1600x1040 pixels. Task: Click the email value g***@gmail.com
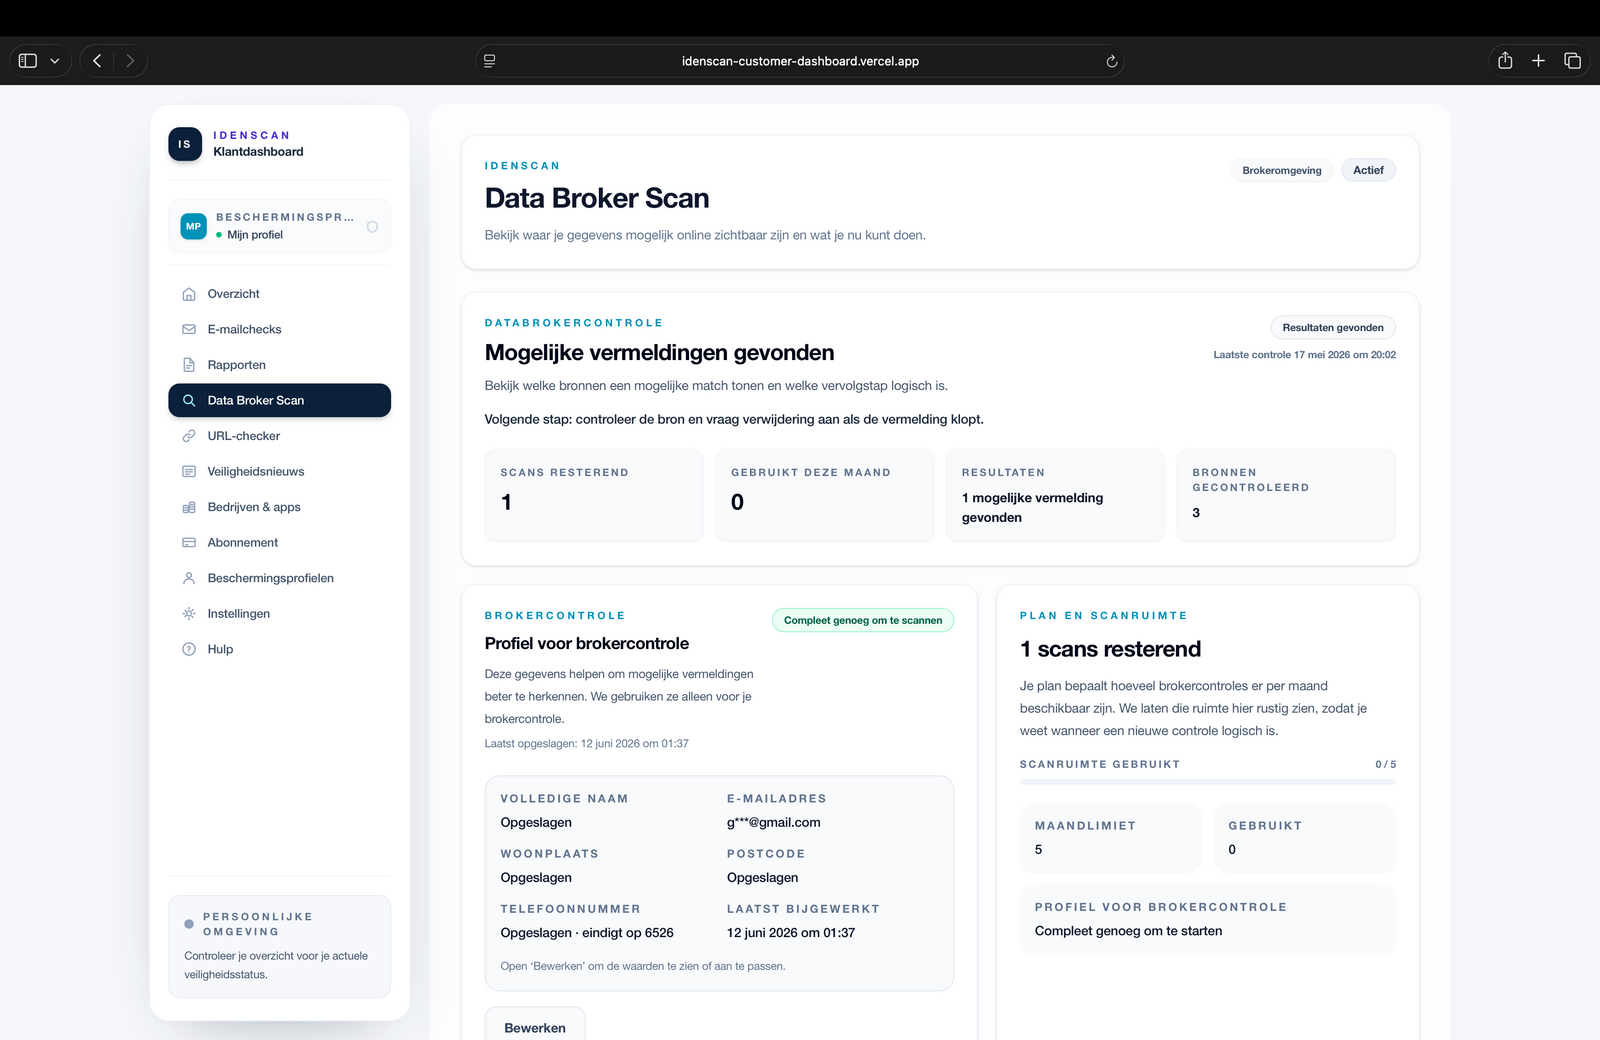[774, 823]
